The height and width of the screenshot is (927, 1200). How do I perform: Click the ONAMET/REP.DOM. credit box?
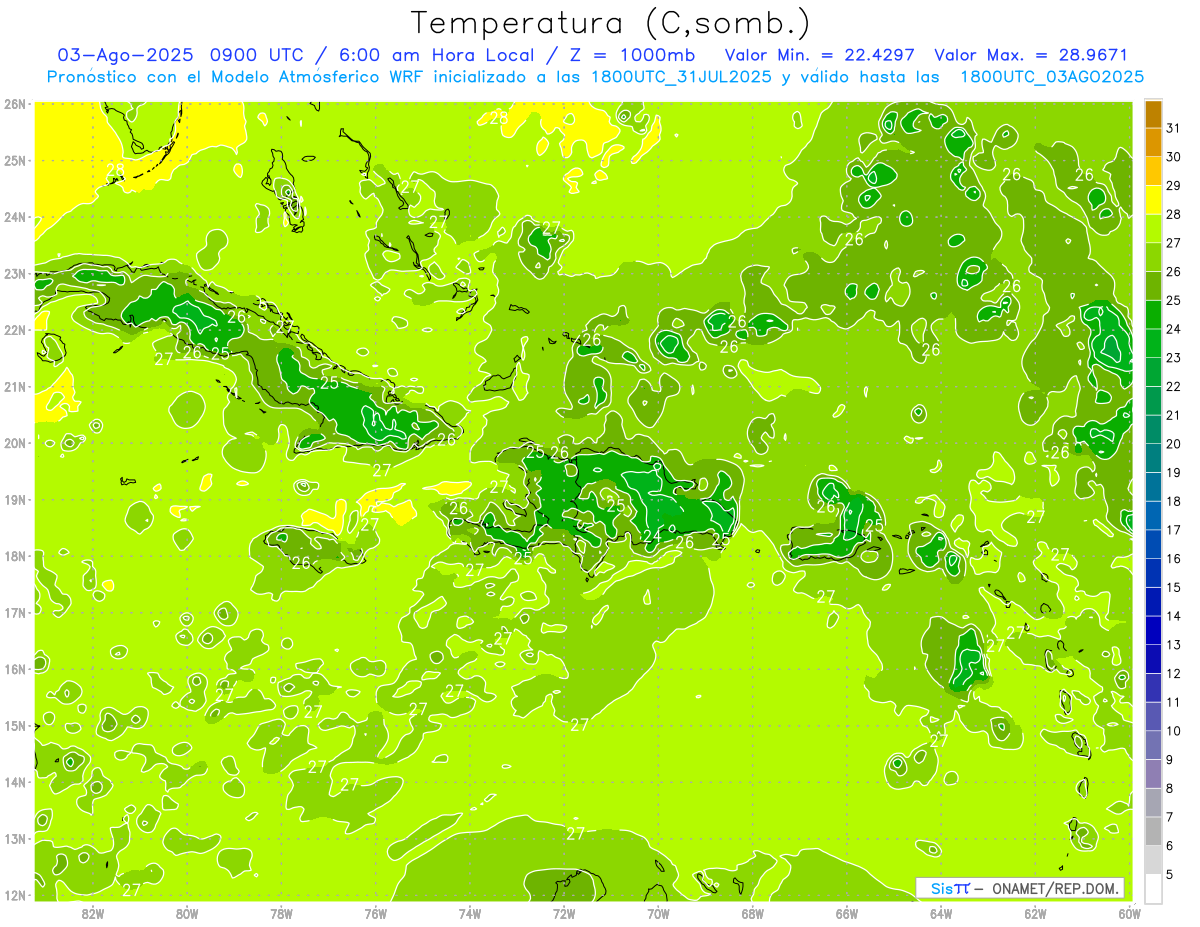point(1020,888)
